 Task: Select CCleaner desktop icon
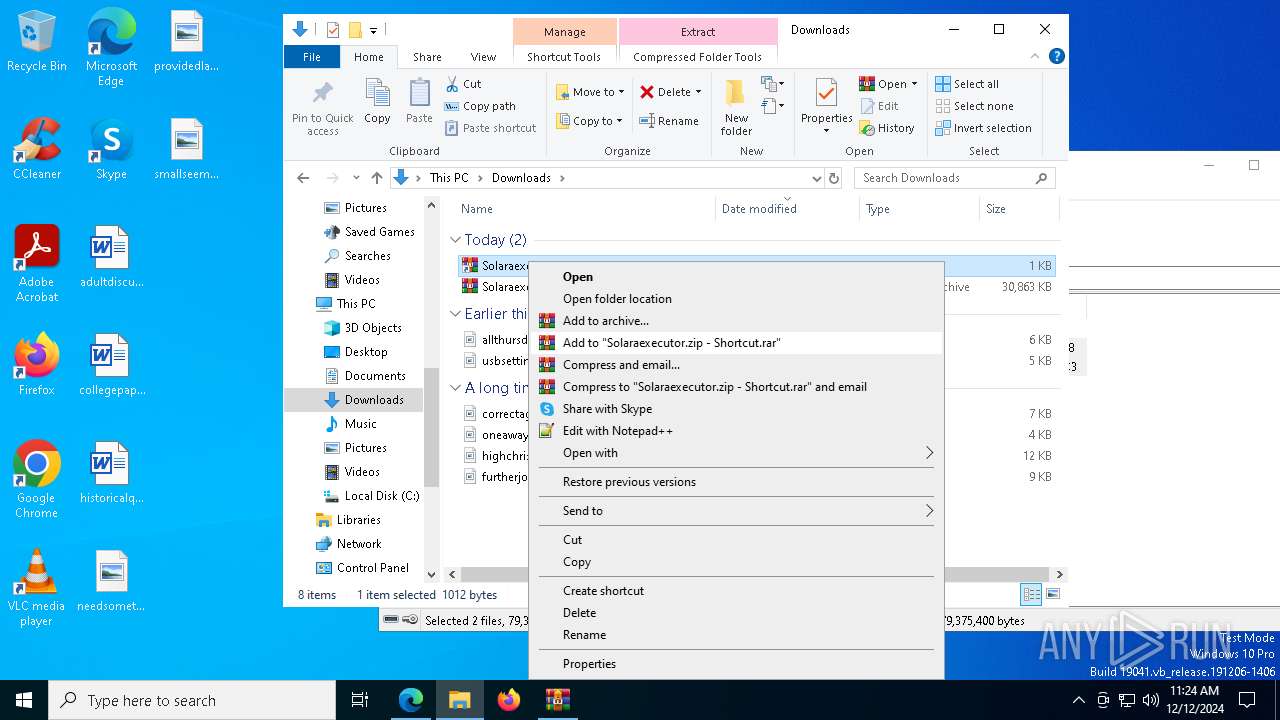(37, 149)
